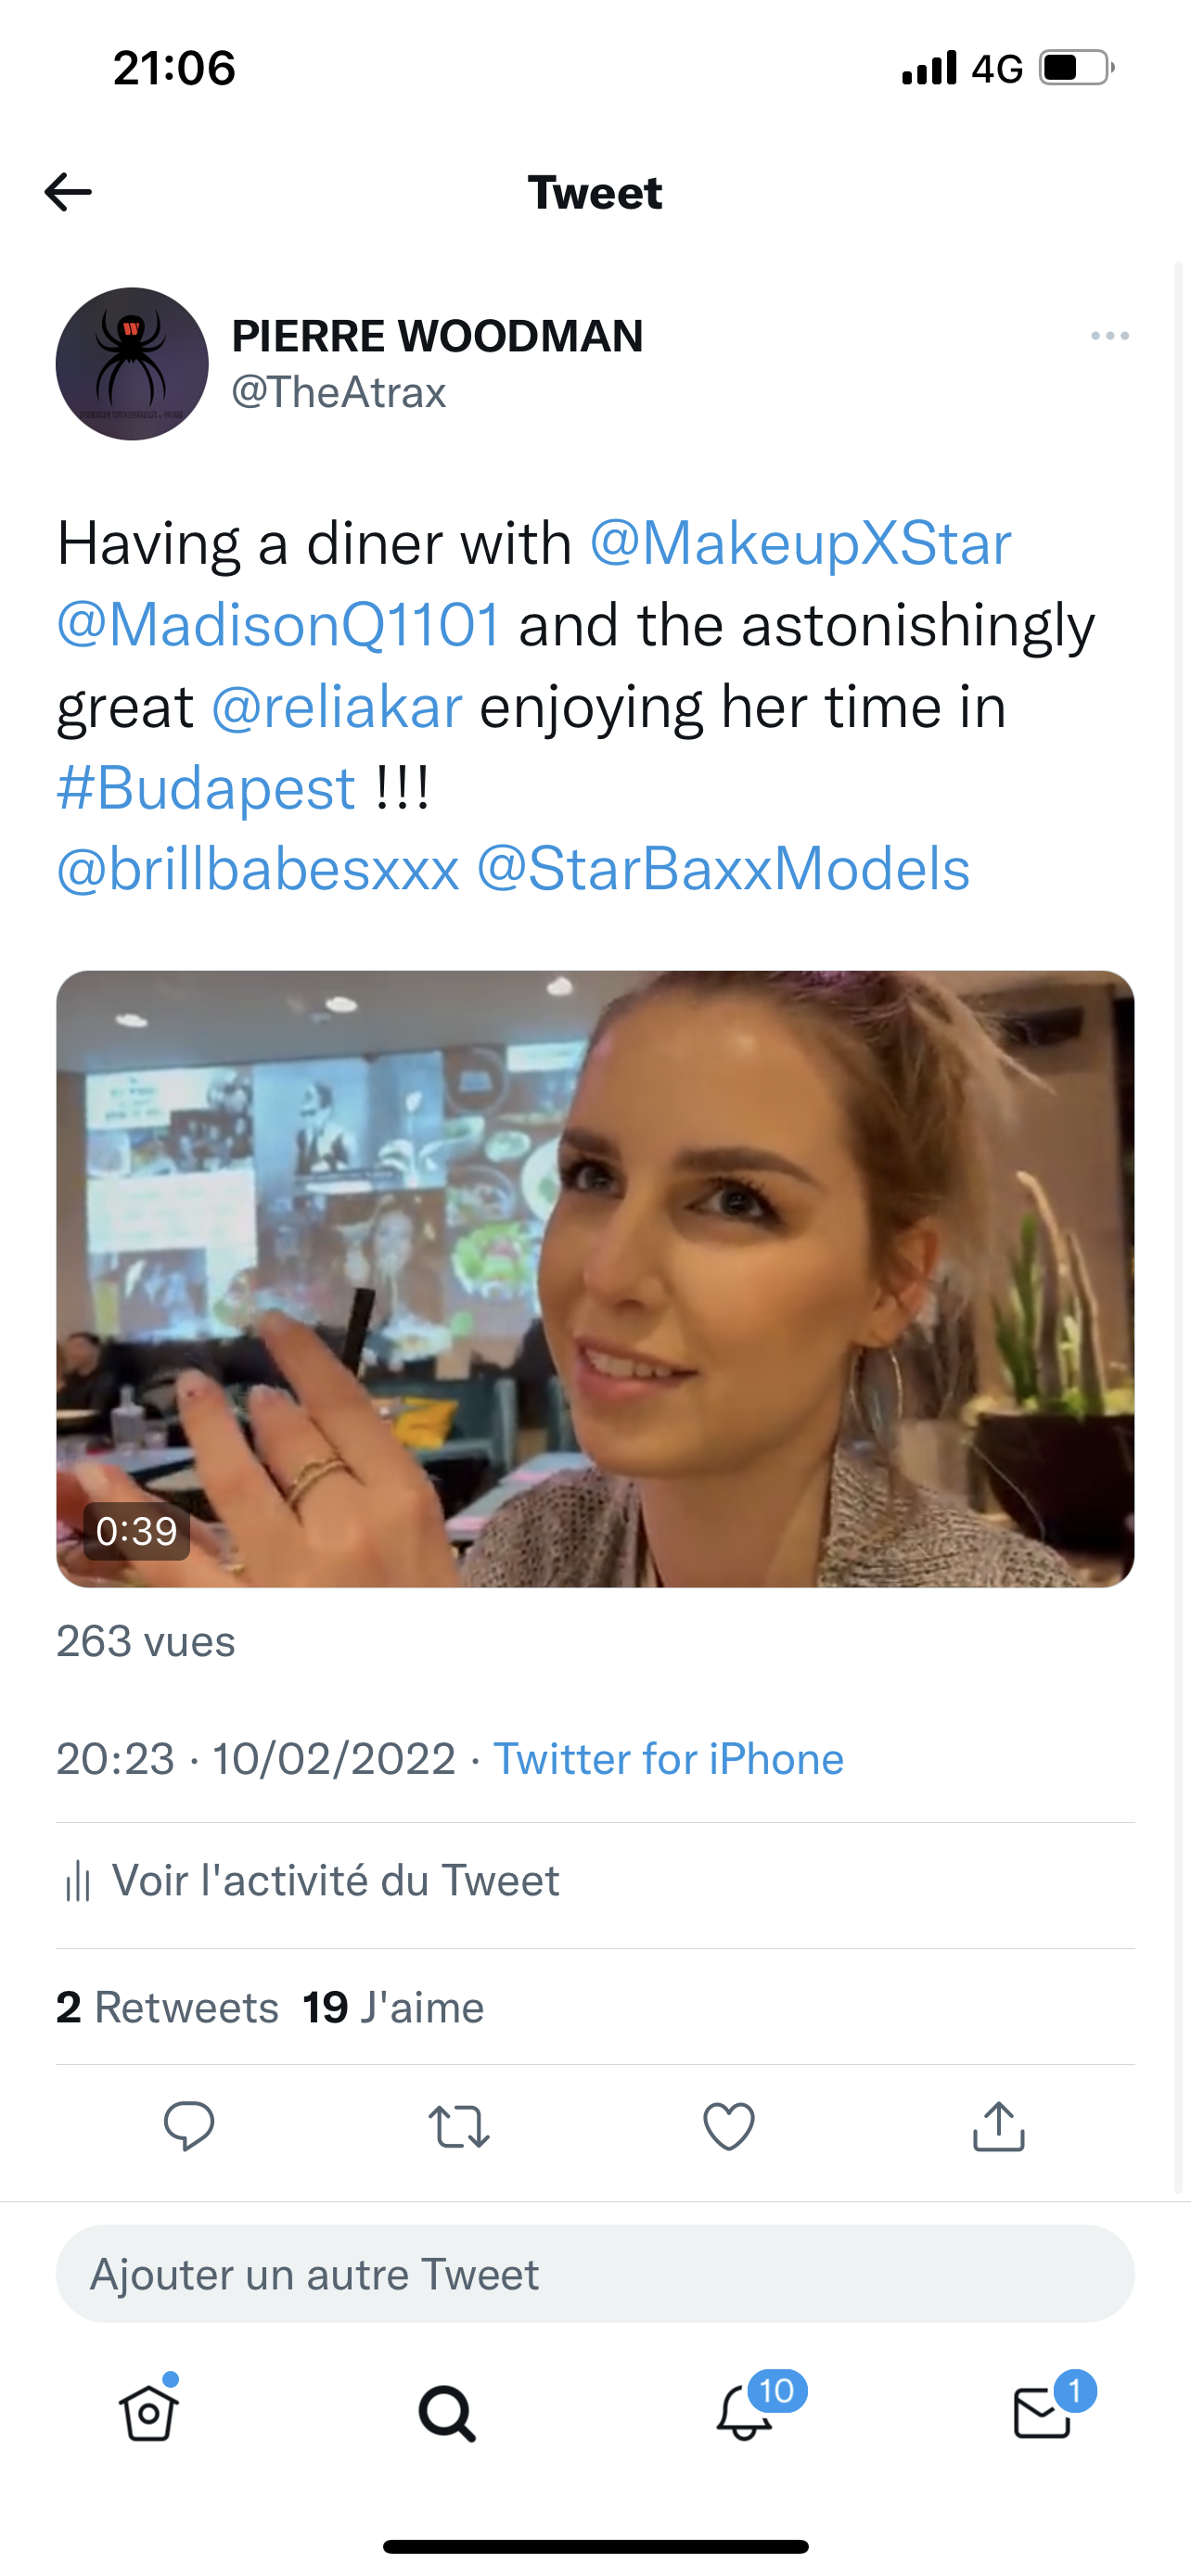This screenshot has width=1191, height=2576.
Task: Open the @MakeupXStar mention
Action: pyautogui.click(x=800, y=544)
